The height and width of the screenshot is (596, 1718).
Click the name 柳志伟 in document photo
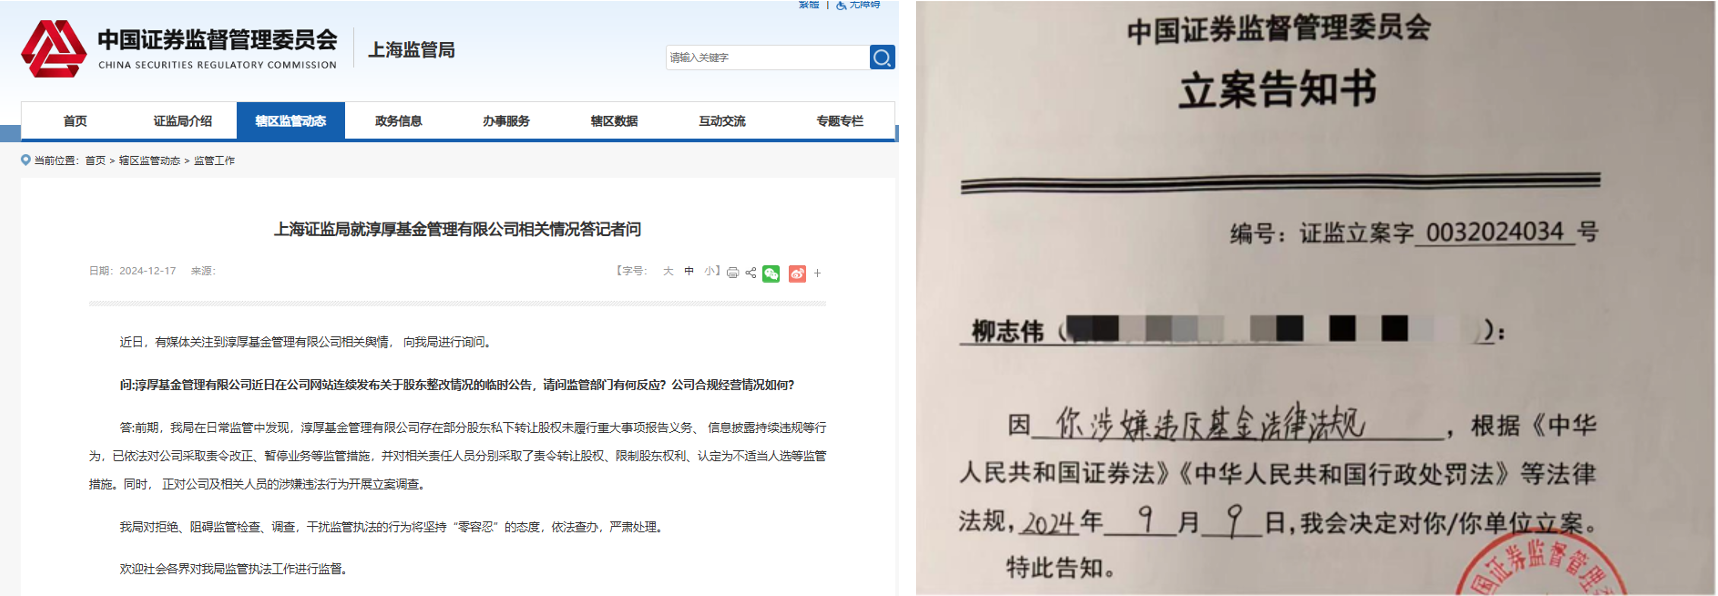coord(1008,331)
